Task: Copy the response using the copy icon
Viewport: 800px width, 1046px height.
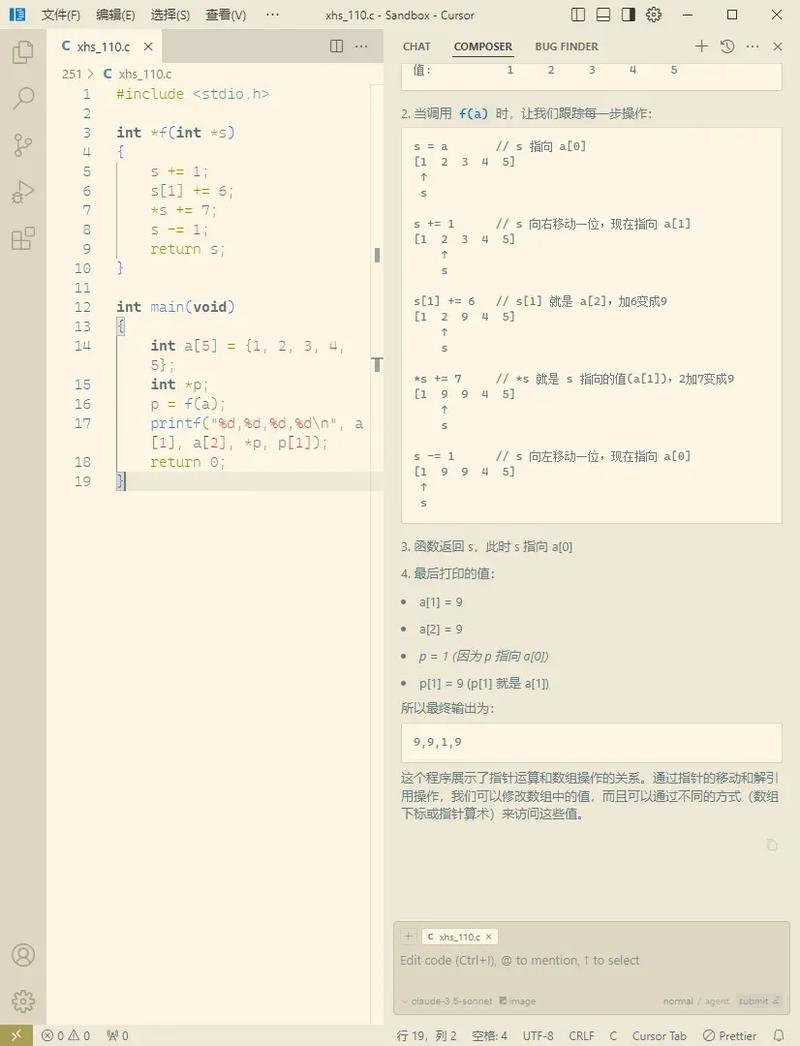Action: click(772, 845)
